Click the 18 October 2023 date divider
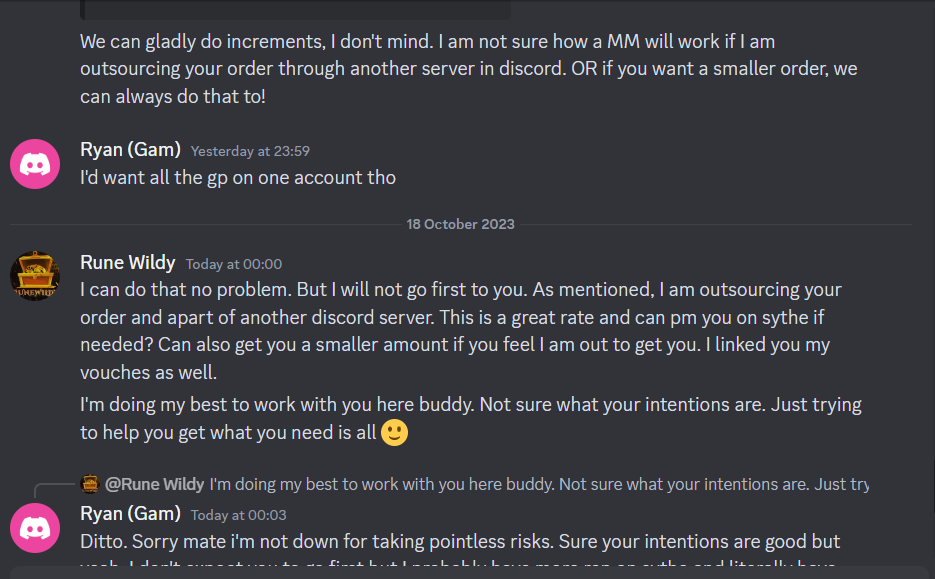 (x=460, y=224)
